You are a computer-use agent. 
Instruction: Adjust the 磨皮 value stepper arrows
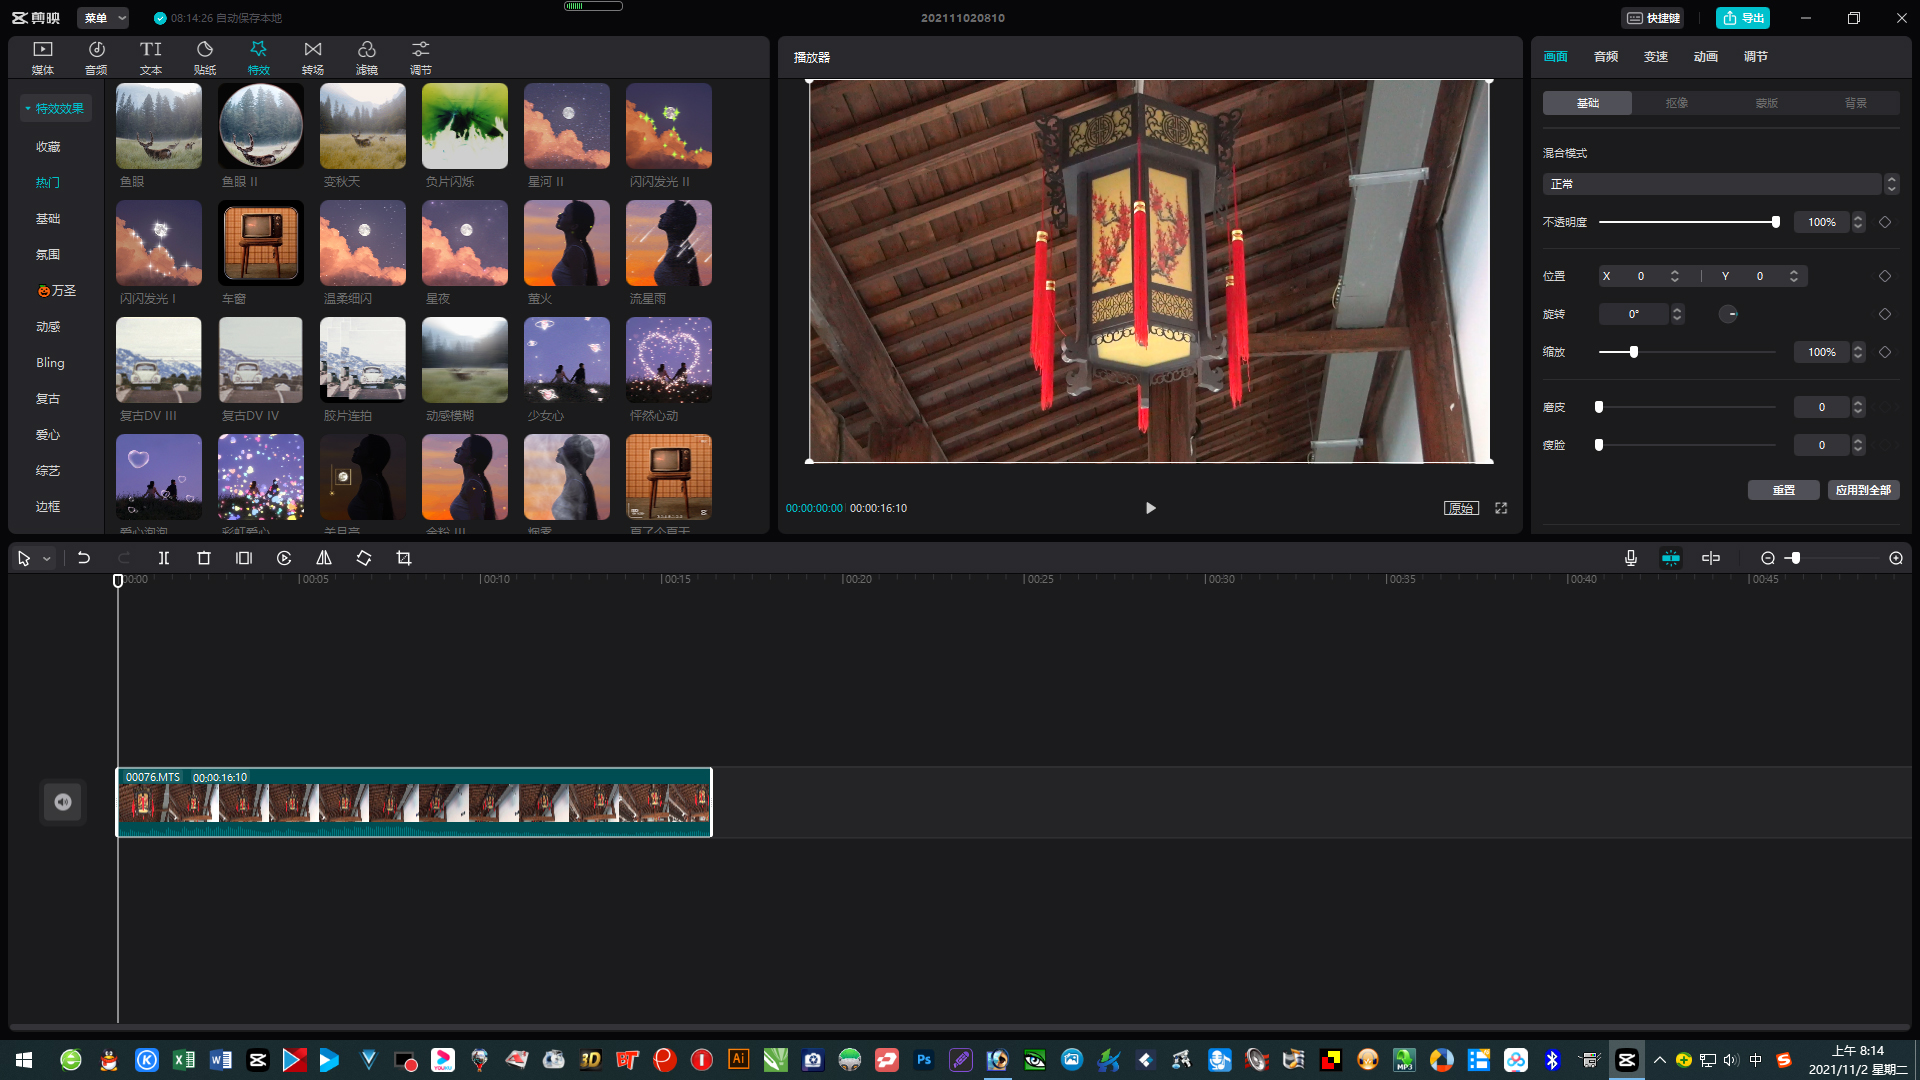click(x=1858, y=407)
